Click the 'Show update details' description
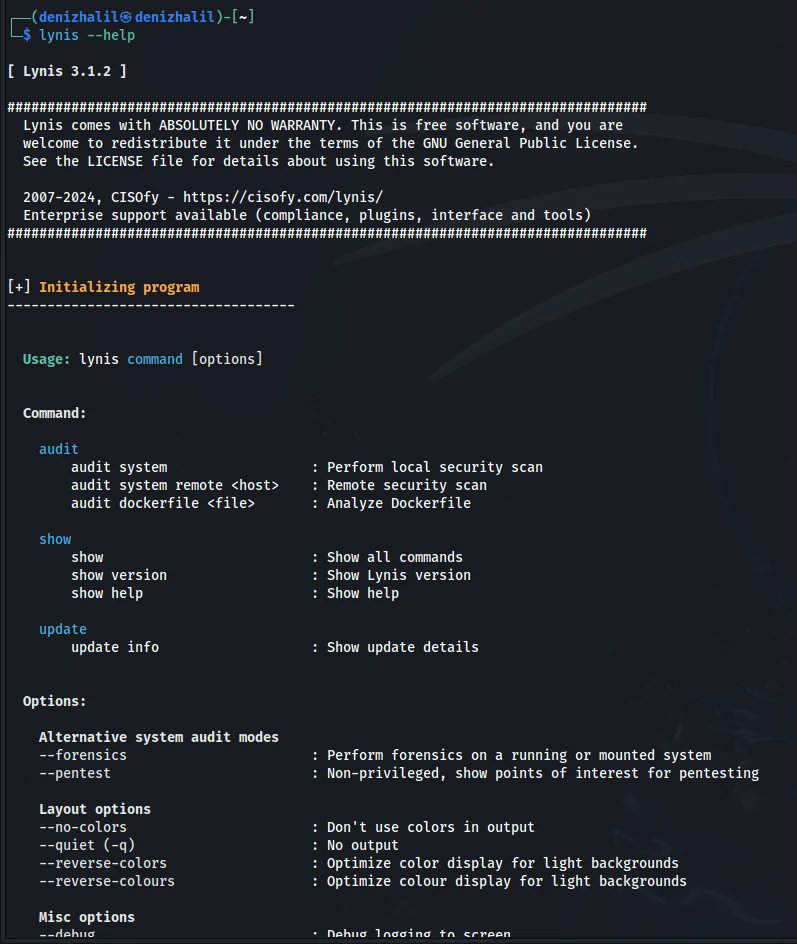This screenshot has width=797, height=944. click(403, 647)
